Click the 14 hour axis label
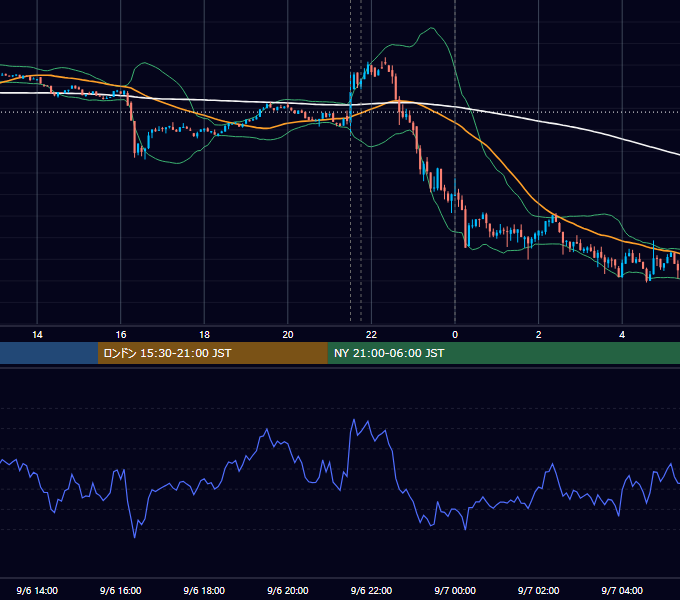The image size is (680, 600). coord(37,335)
